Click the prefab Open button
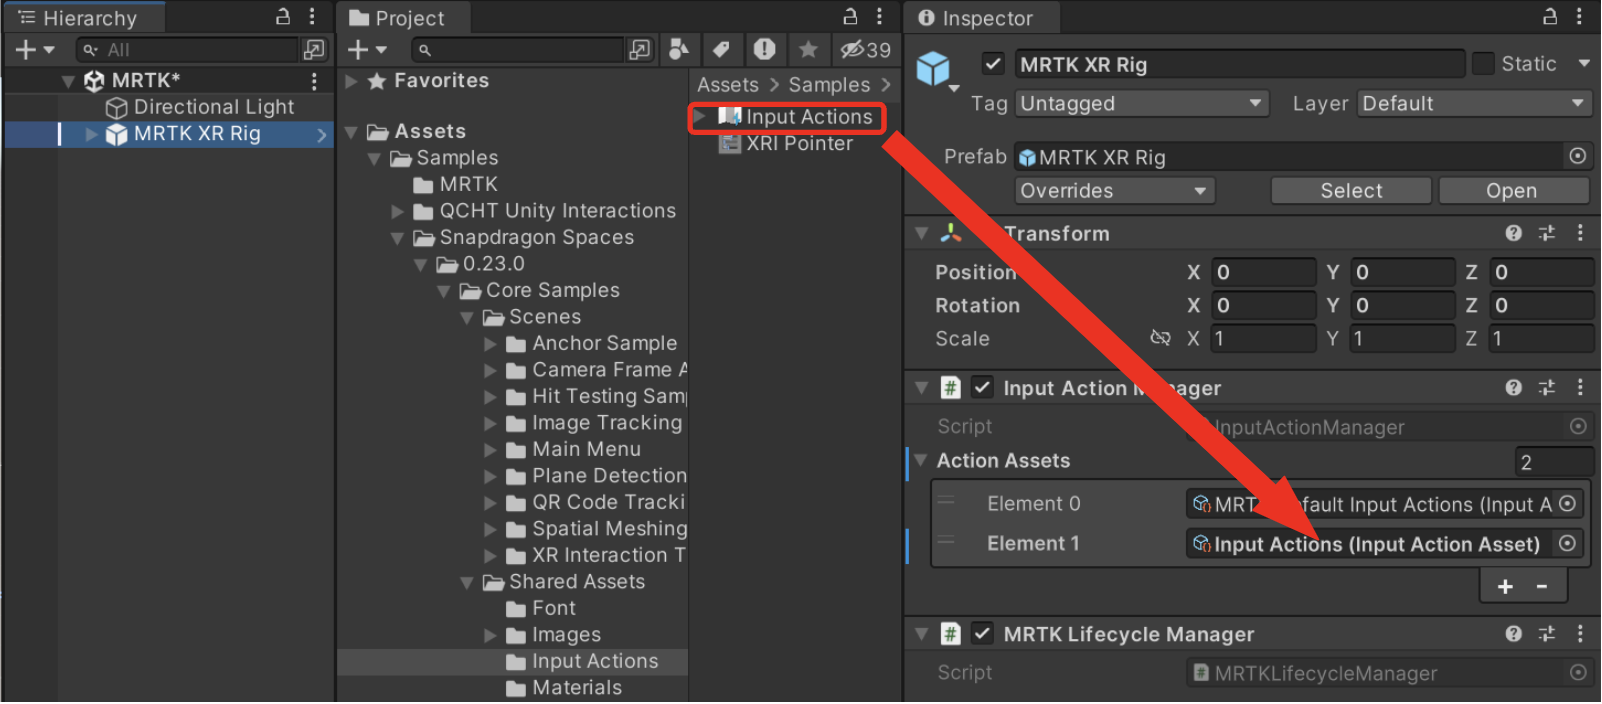 point(1513,191)
